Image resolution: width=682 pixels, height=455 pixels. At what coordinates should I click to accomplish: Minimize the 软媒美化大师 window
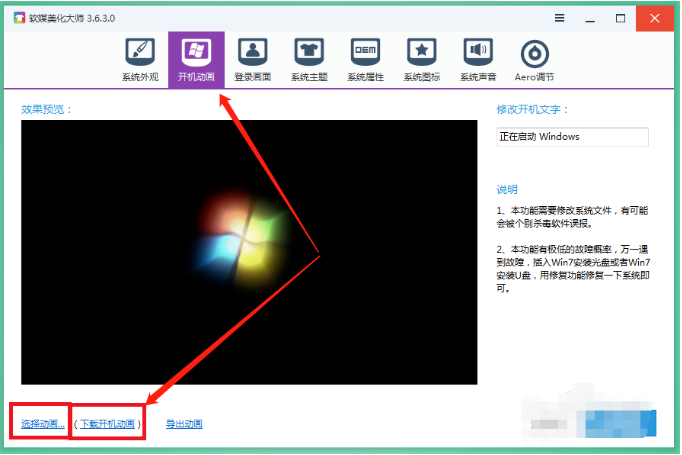pos(590,18)
